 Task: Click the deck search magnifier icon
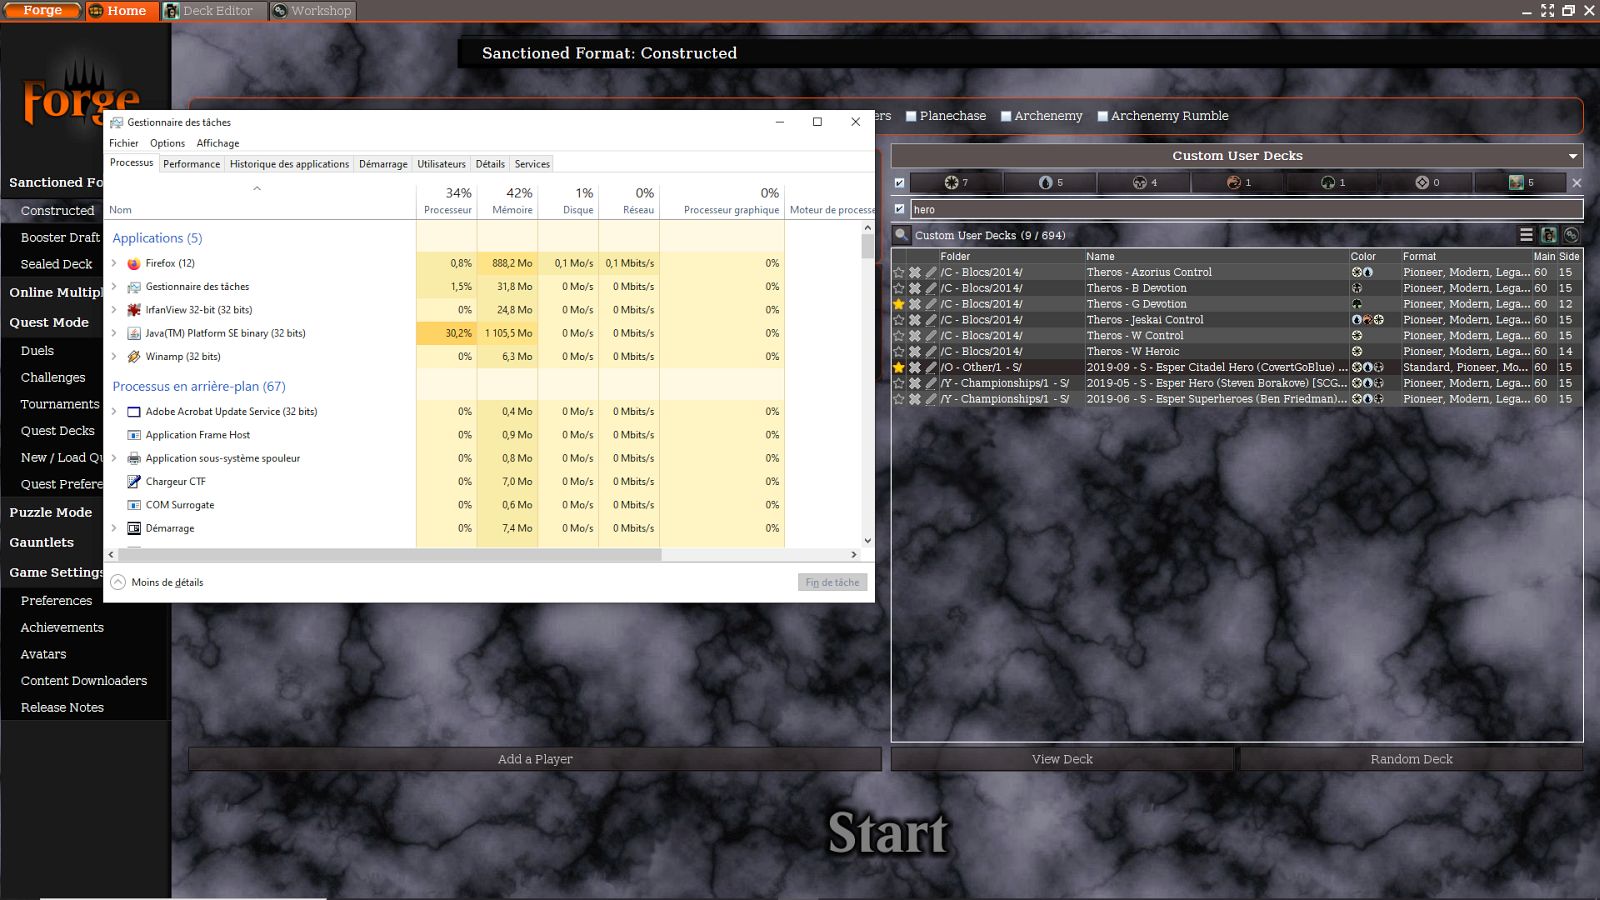tap(901, 235)
